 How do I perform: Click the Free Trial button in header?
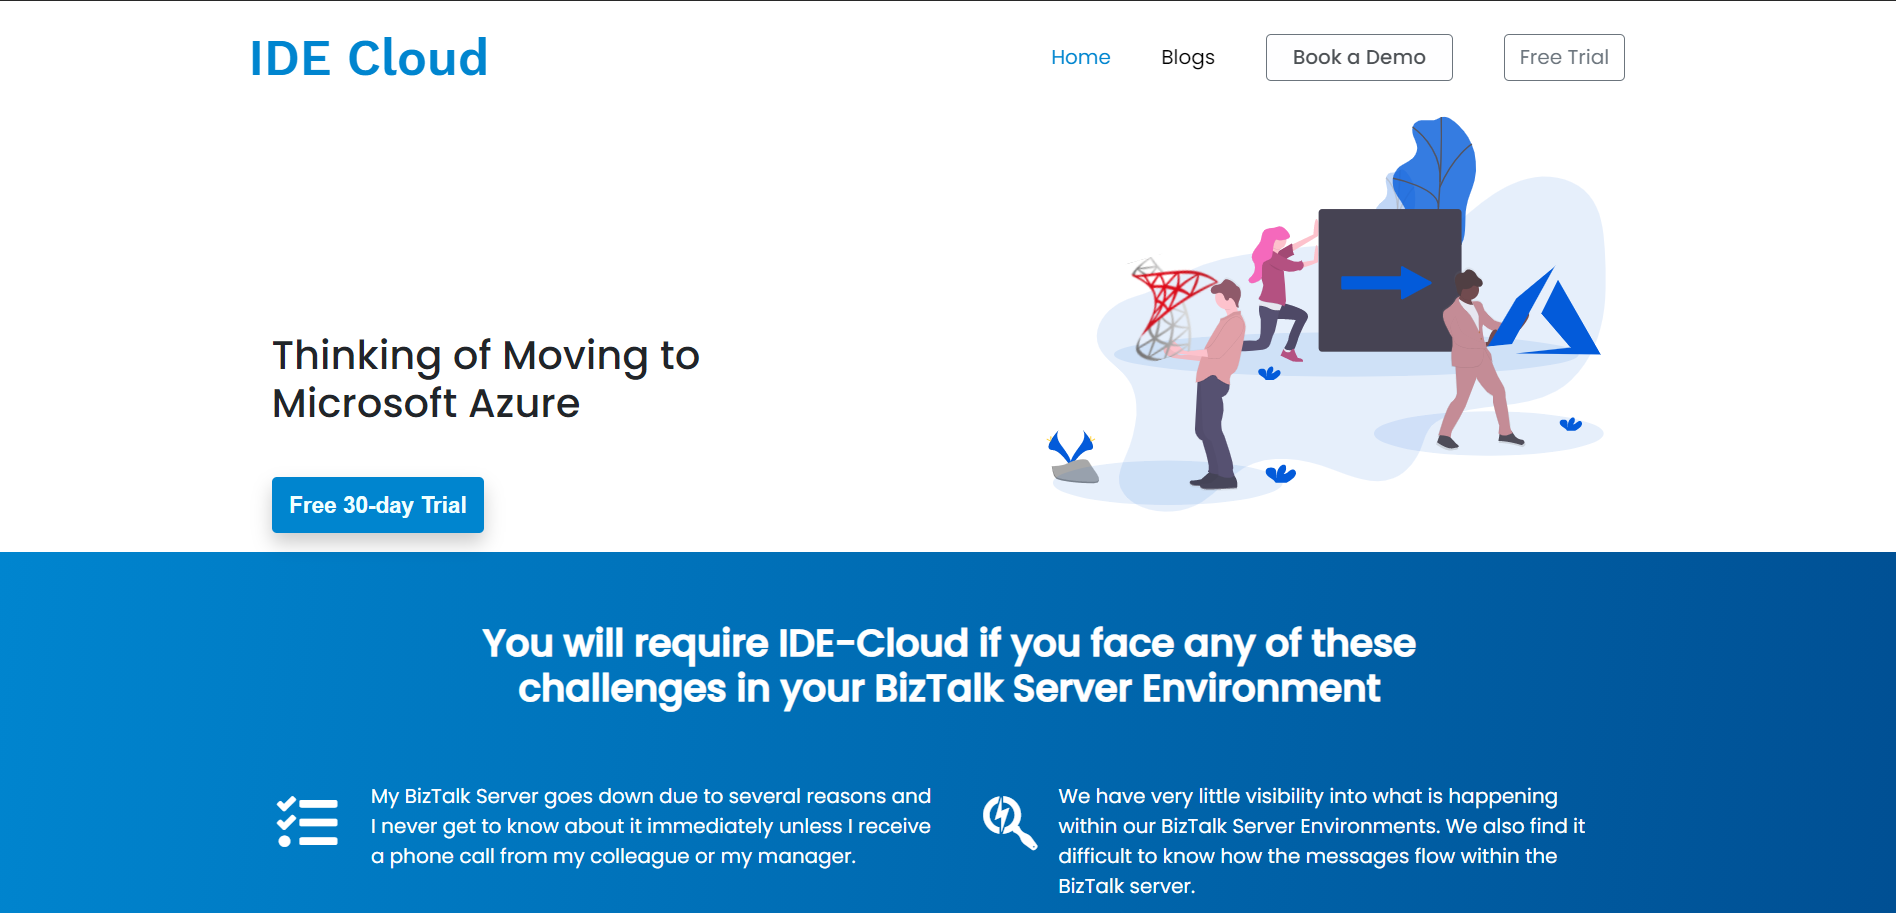(1563, 57)
